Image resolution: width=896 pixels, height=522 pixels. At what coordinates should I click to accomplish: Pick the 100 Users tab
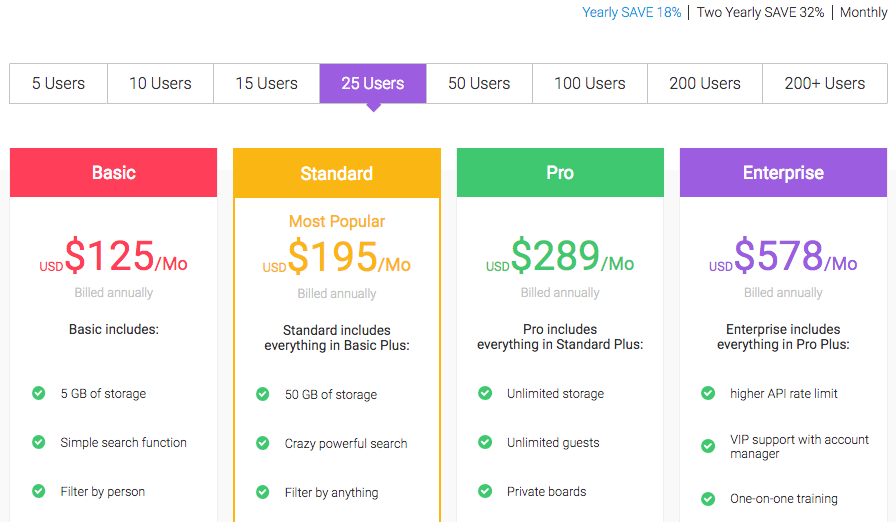click(x=589, y=84)
